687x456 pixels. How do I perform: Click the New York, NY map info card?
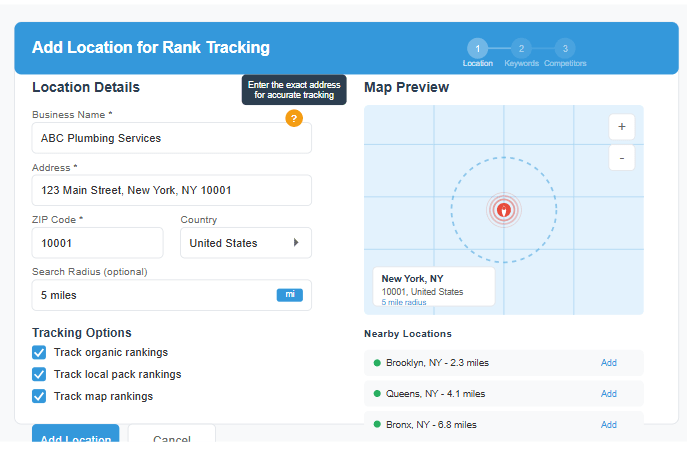click(433, 286)
